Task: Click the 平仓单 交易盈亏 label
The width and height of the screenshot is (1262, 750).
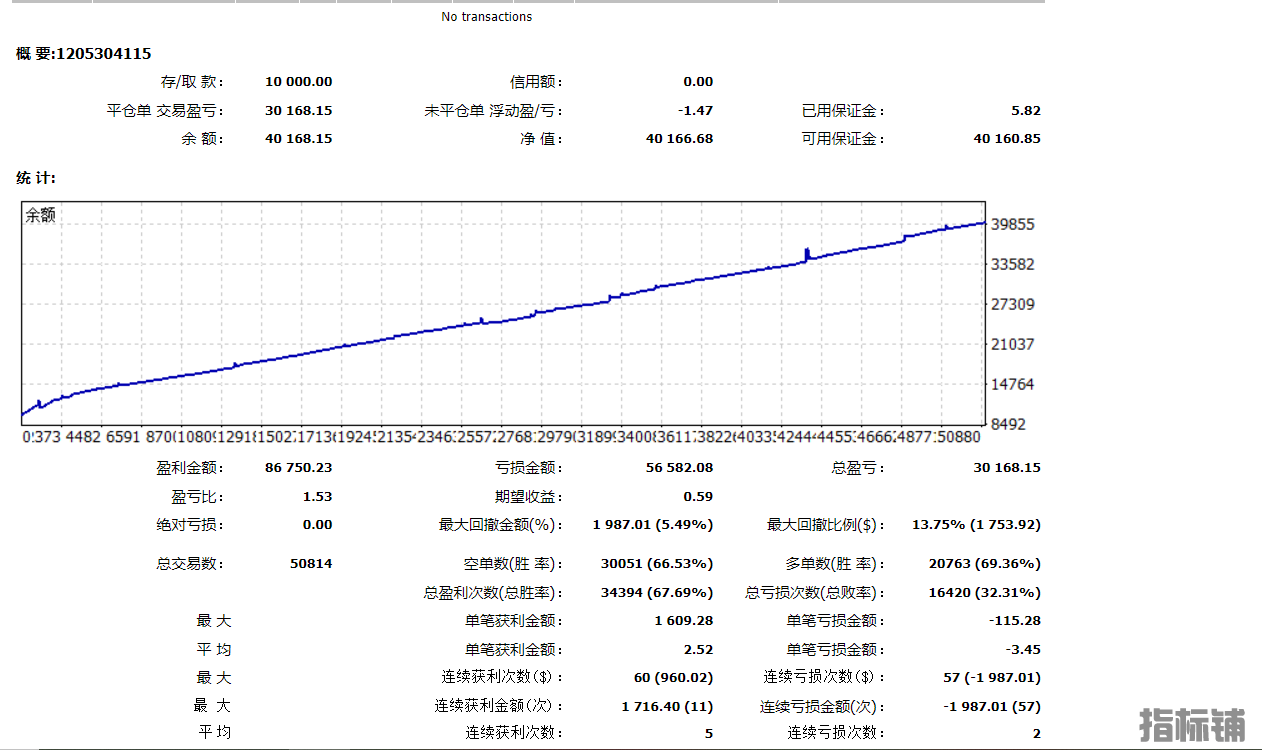Action: click(165, 111)
